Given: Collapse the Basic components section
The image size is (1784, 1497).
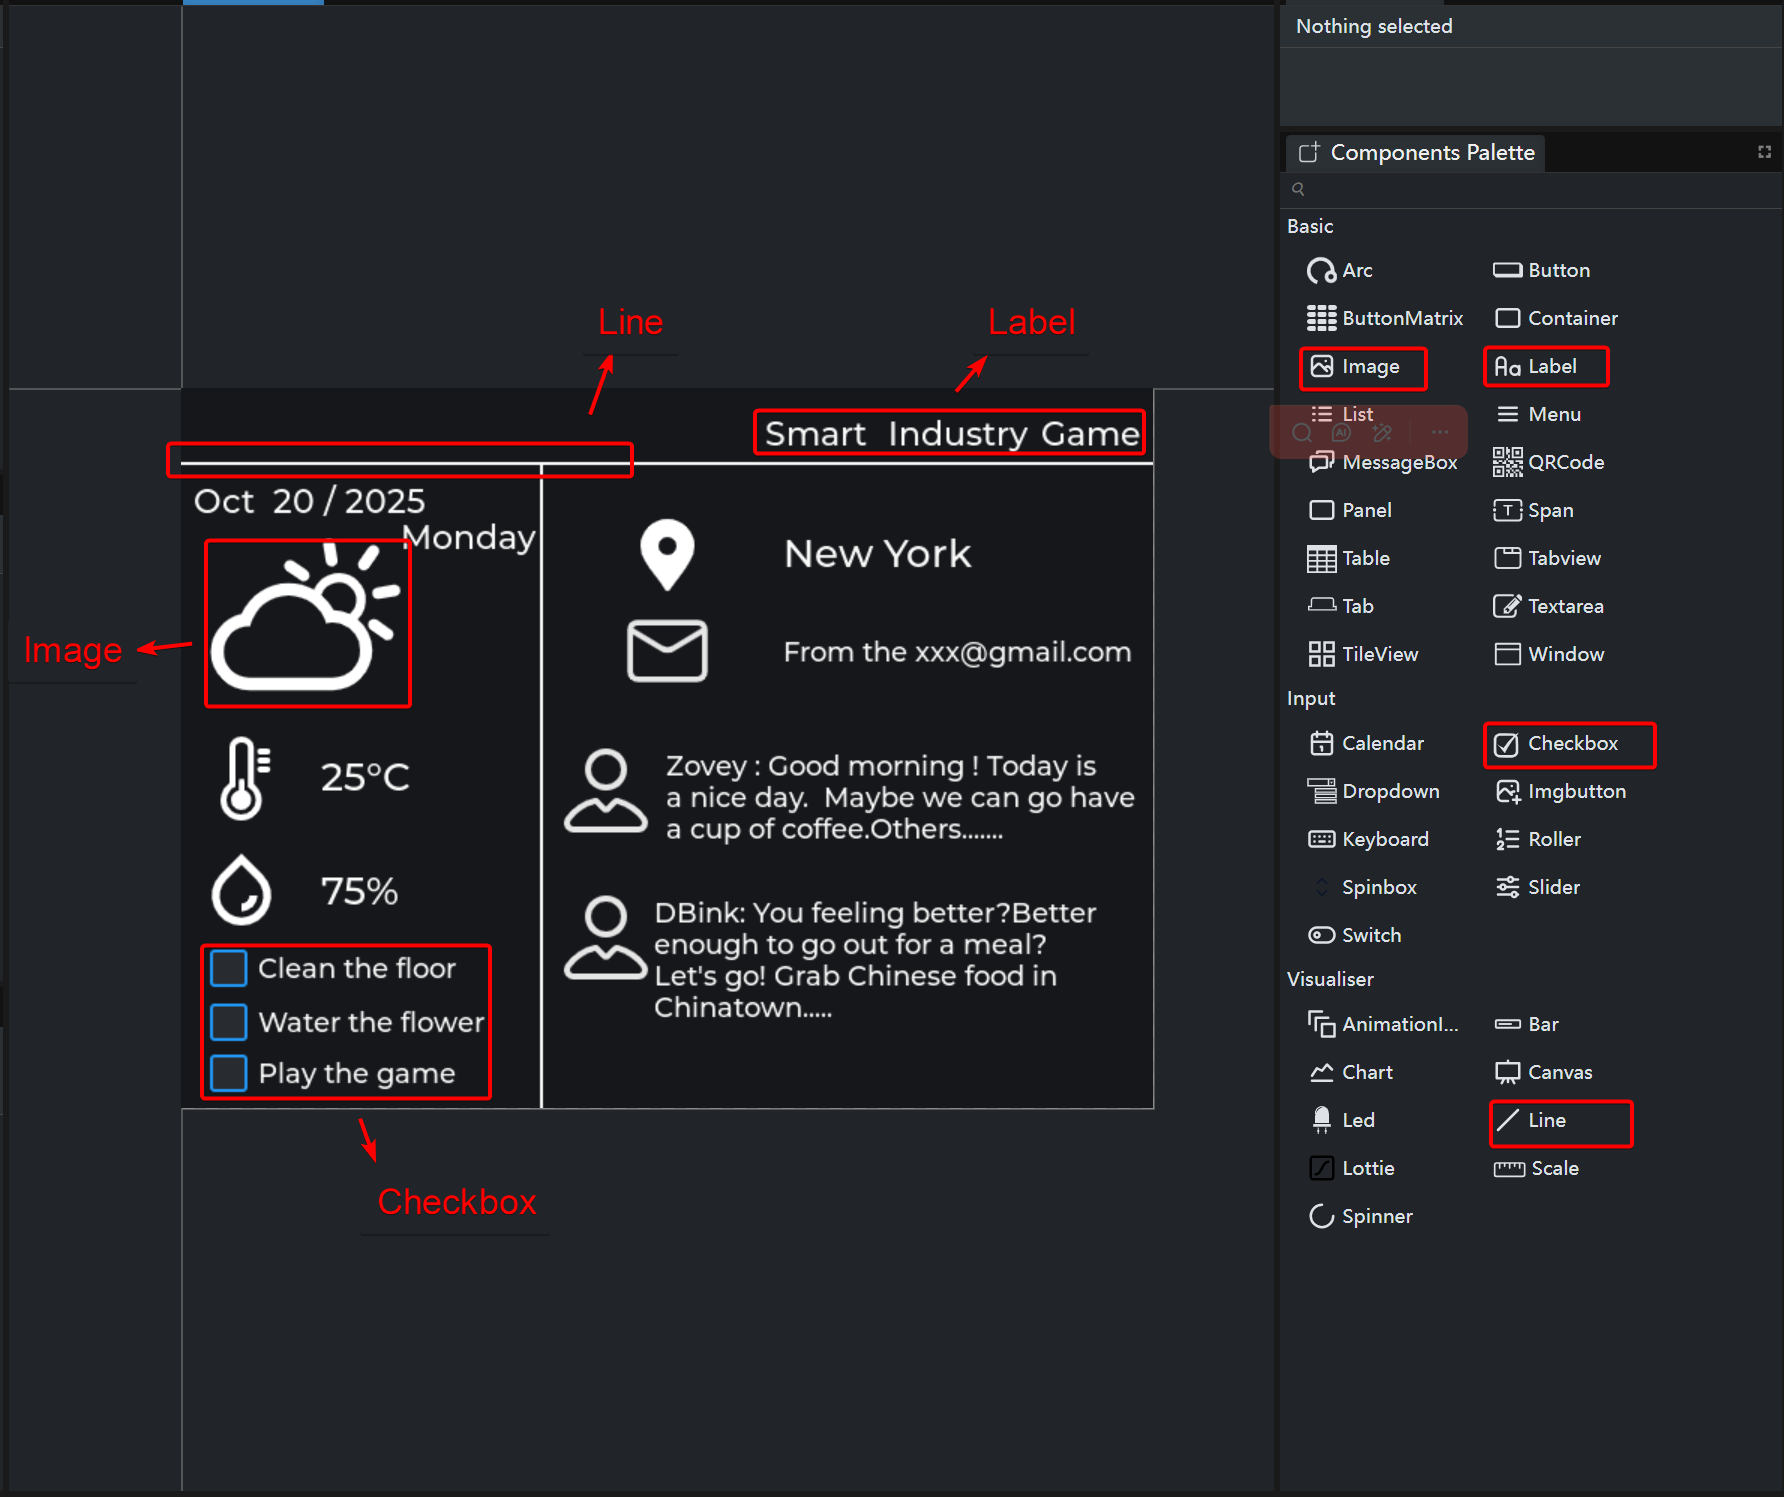Looking at the screenshot, I should pos(1310,227).
